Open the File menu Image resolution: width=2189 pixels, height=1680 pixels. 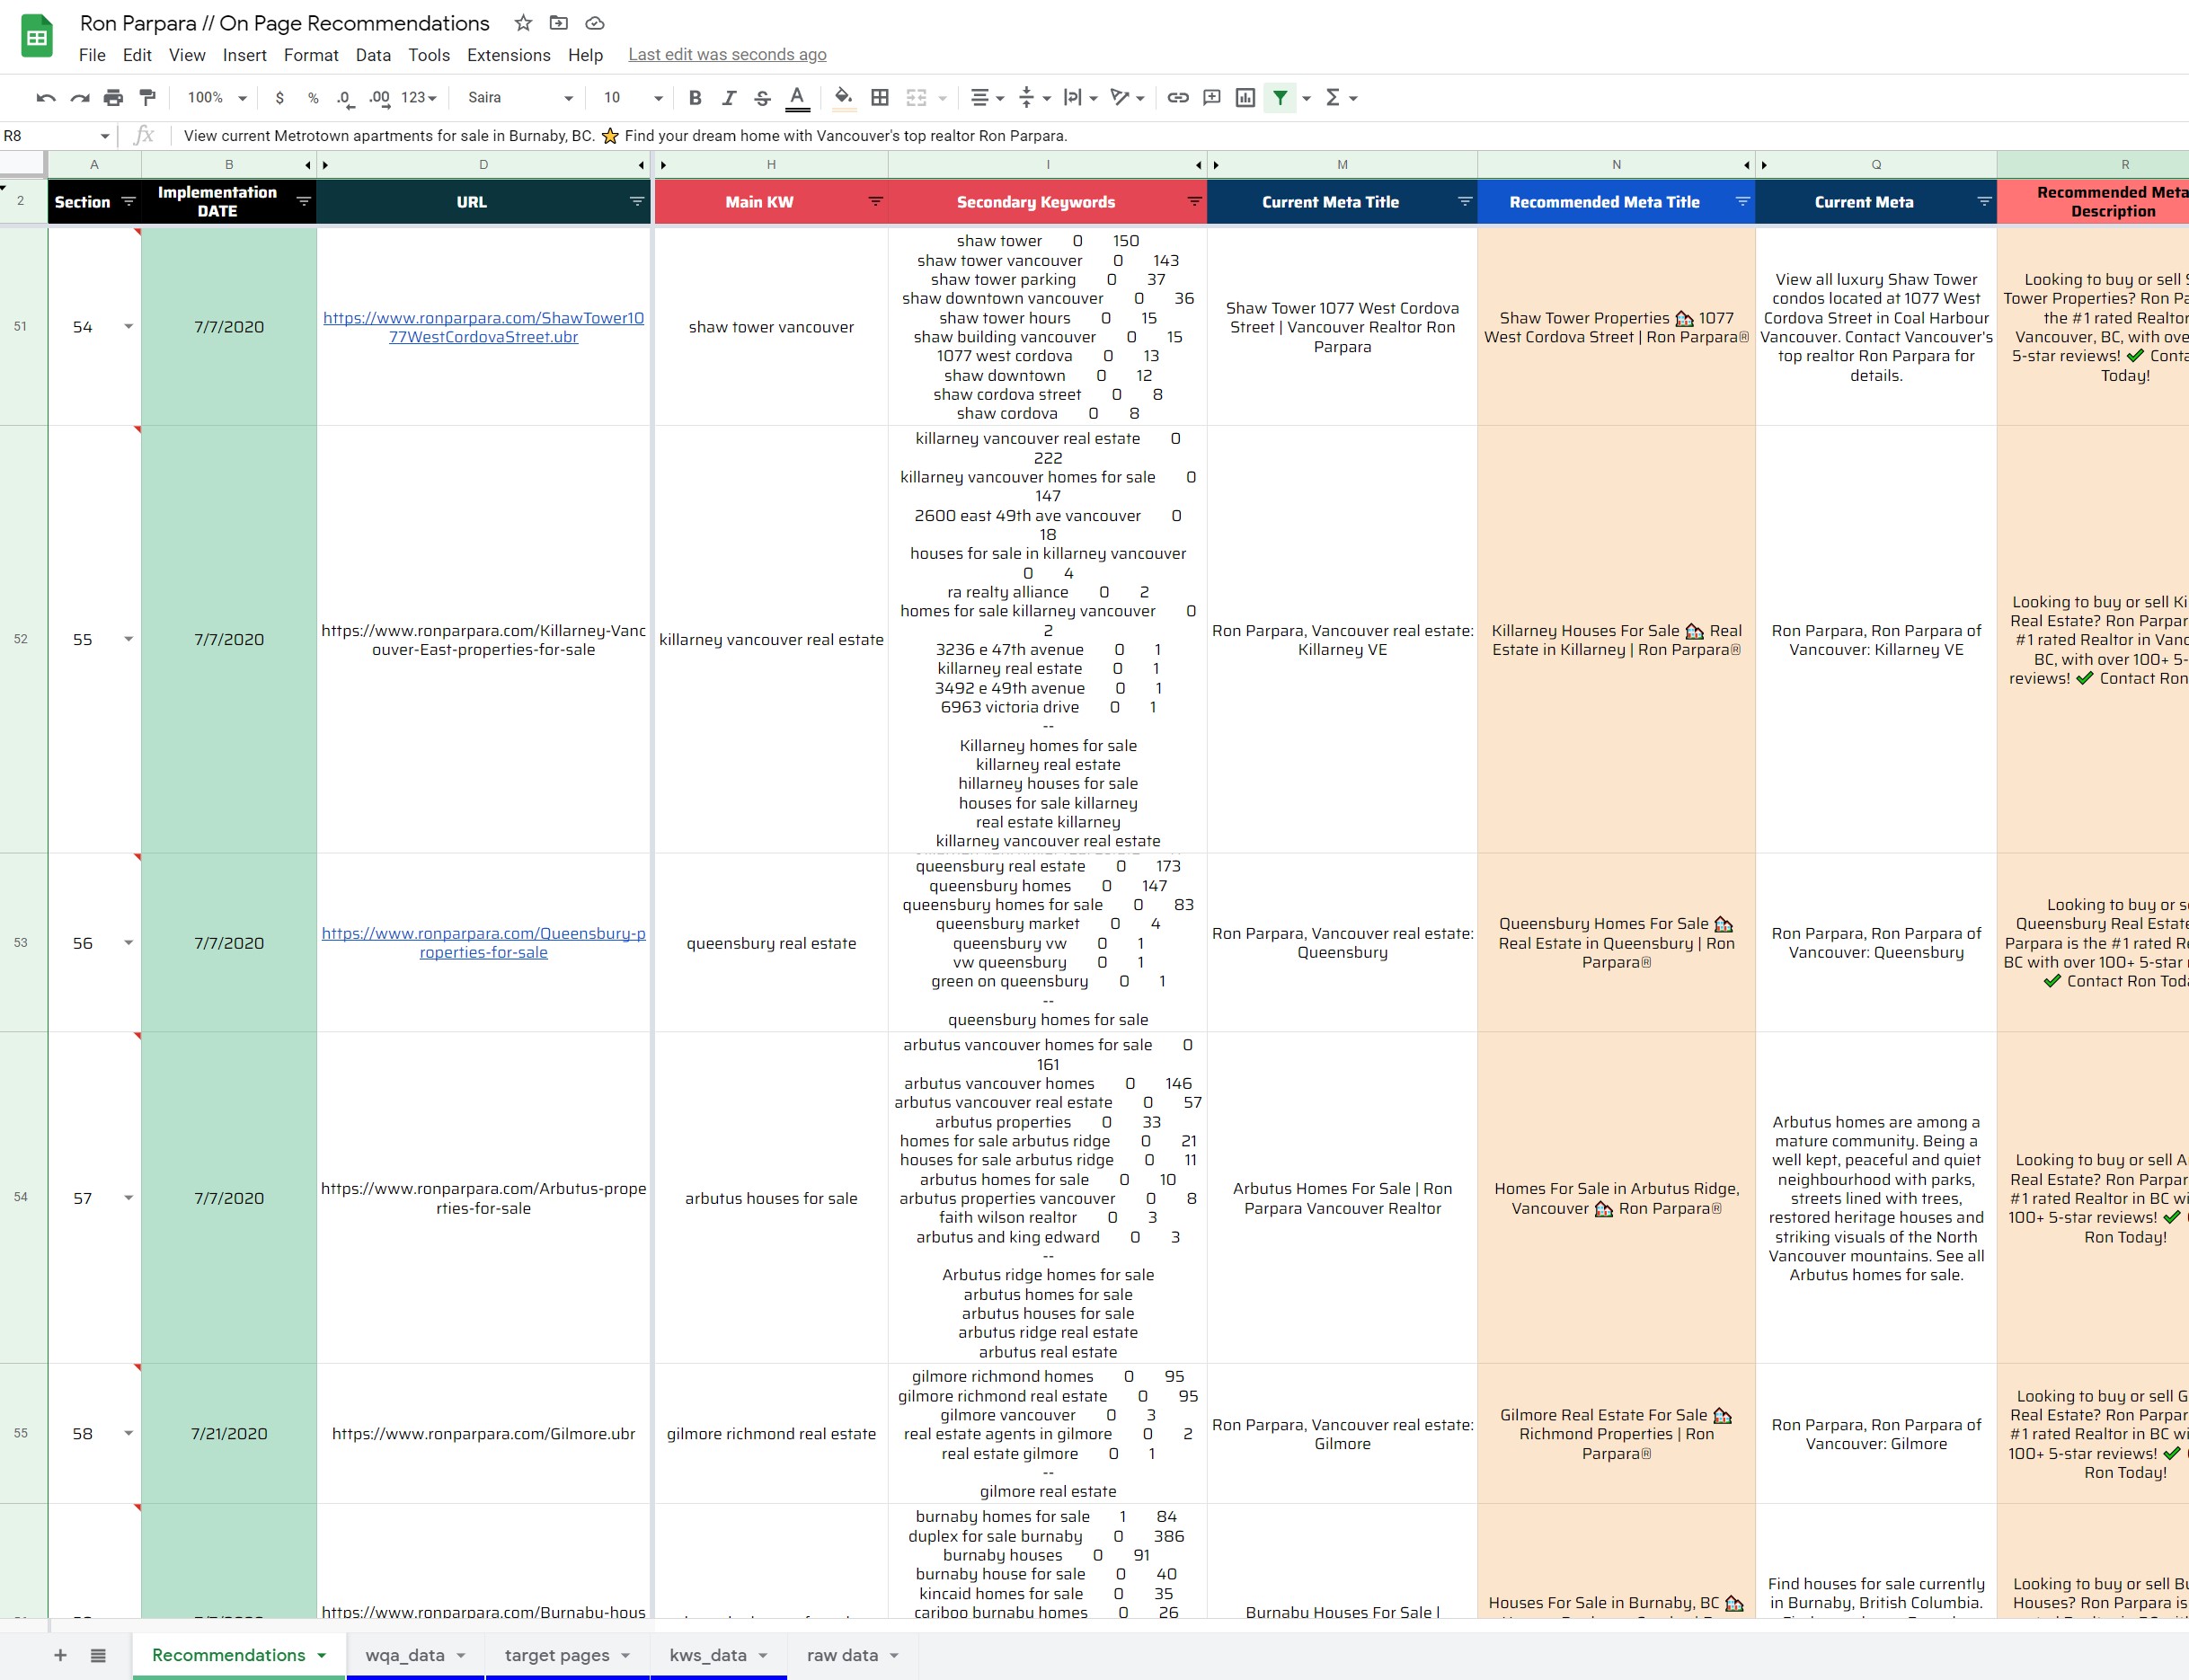pos(92,55)
